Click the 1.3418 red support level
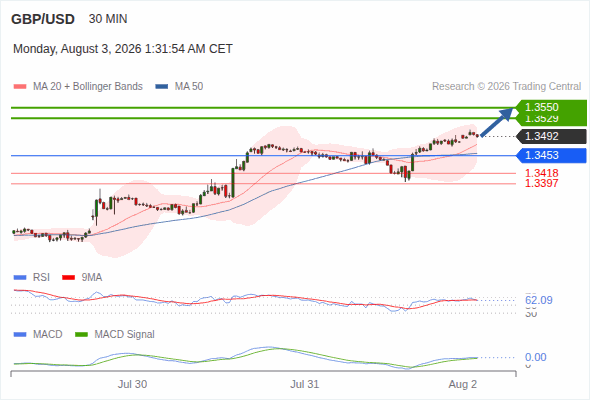590x400 pixels. [541, 173]
